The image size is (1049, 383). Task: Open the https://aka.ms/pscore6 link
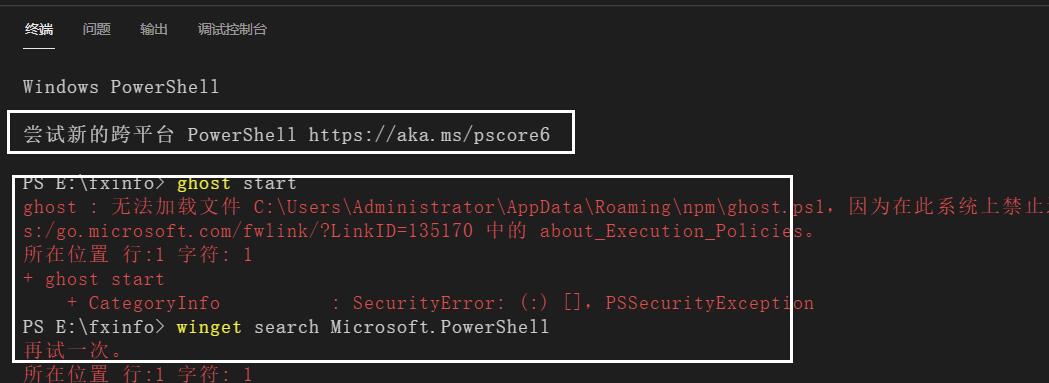click(x=429, y=135)
